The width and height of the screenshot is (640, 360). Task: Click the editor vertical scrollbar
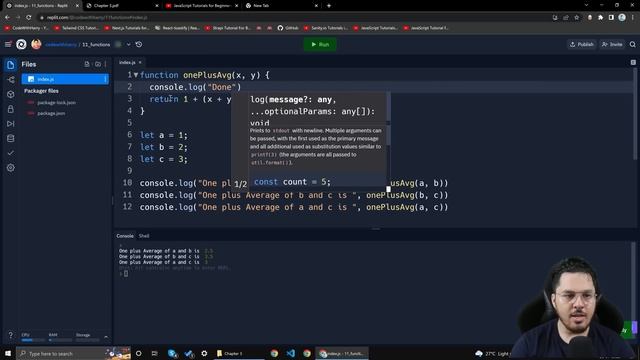(x=635, y=114)
